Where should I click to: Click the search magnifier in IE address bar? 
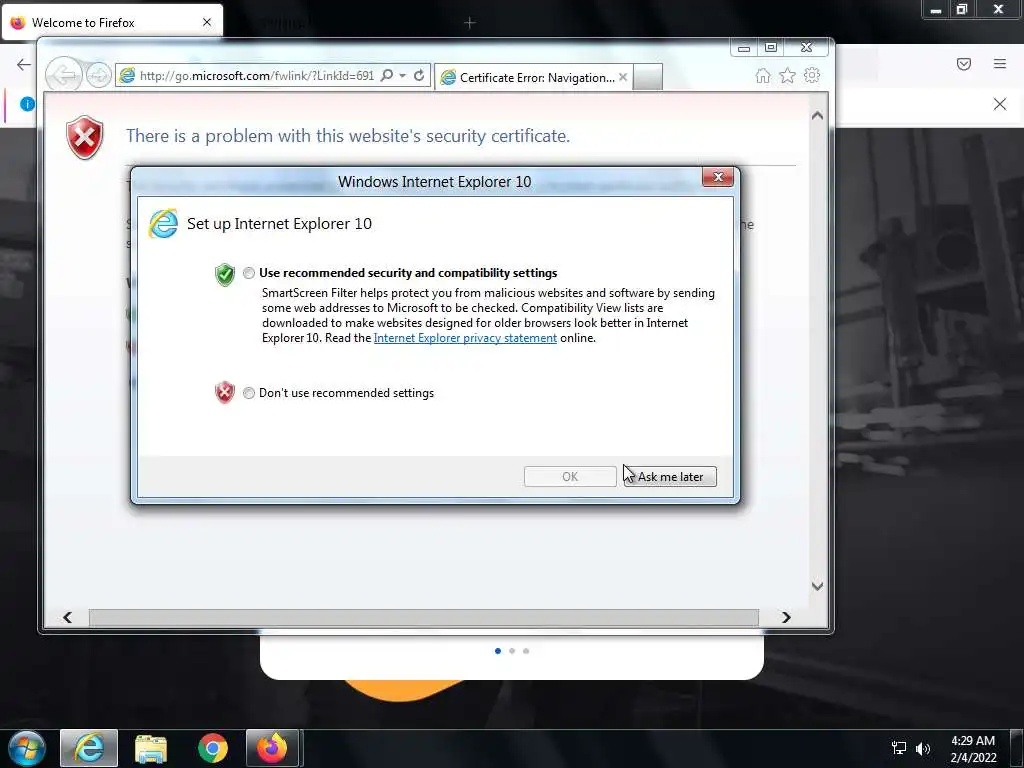(387, 75)
